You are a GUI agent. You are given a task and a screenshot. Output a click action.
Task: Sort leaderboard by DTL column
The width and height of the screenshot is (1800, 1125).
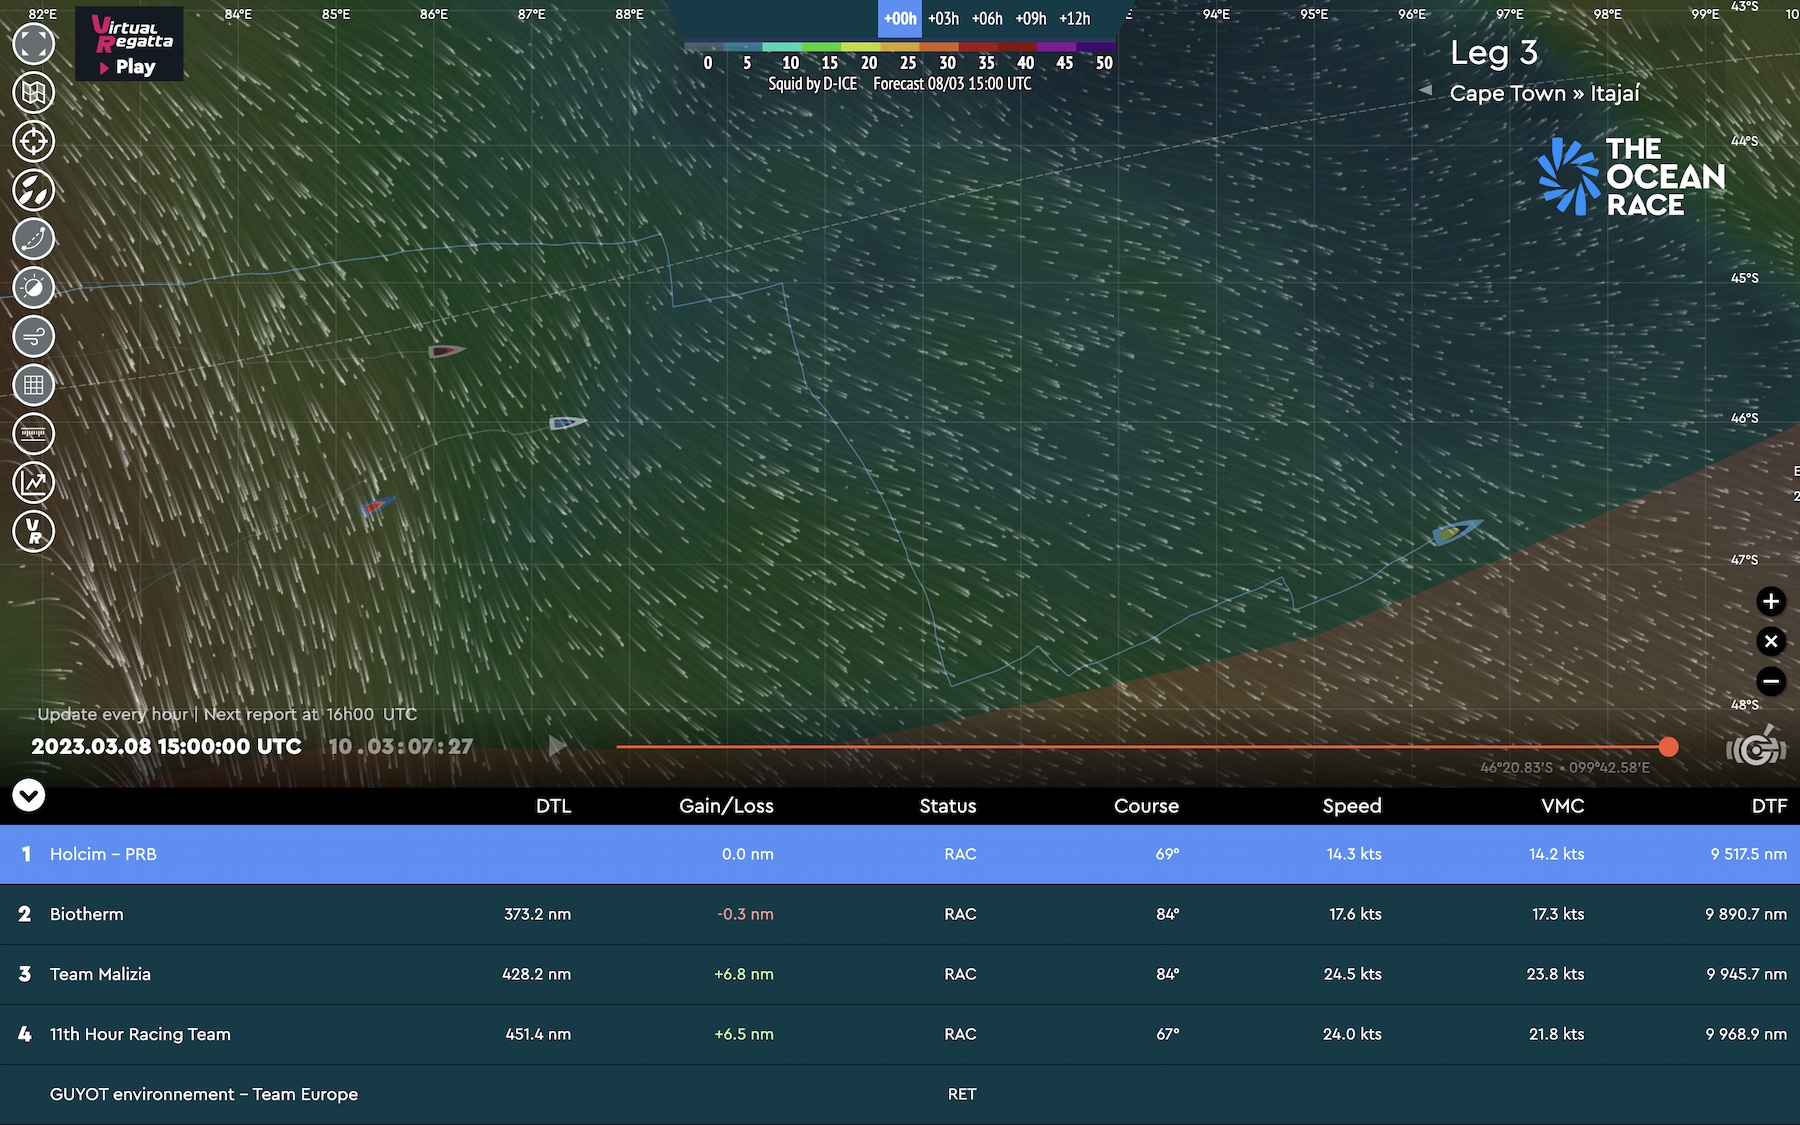[x=553, y=806]
